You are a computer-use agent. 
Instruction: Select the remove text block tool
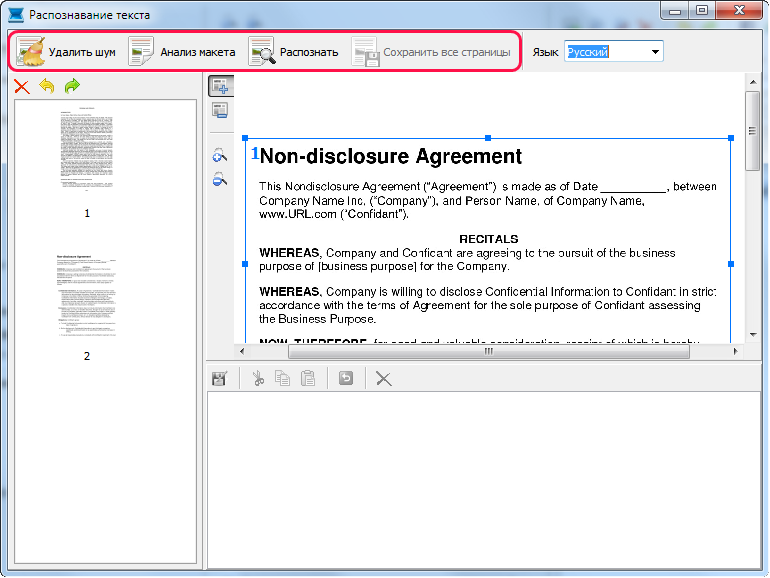coord(220,110)
